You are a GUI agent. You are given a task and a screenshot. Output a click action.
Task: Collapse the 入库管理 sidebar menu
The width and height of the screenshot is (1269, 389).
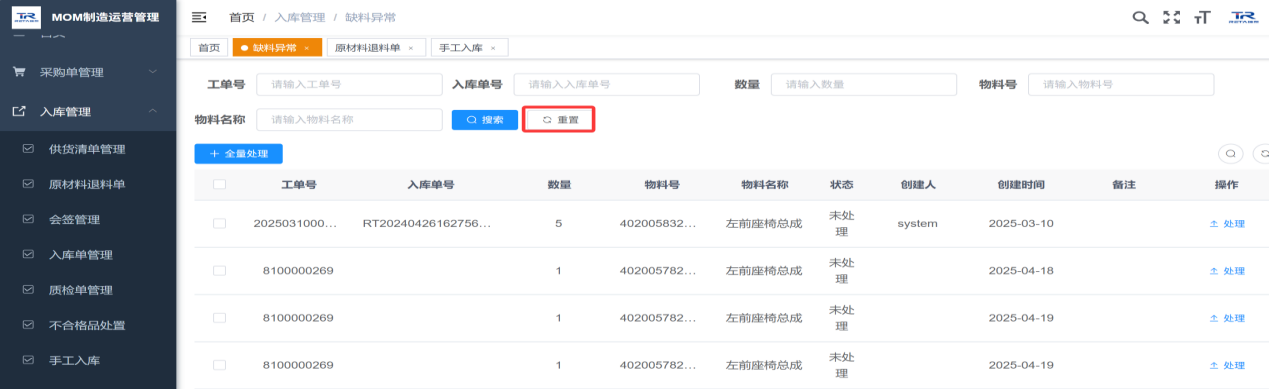(x=88, y=112)
